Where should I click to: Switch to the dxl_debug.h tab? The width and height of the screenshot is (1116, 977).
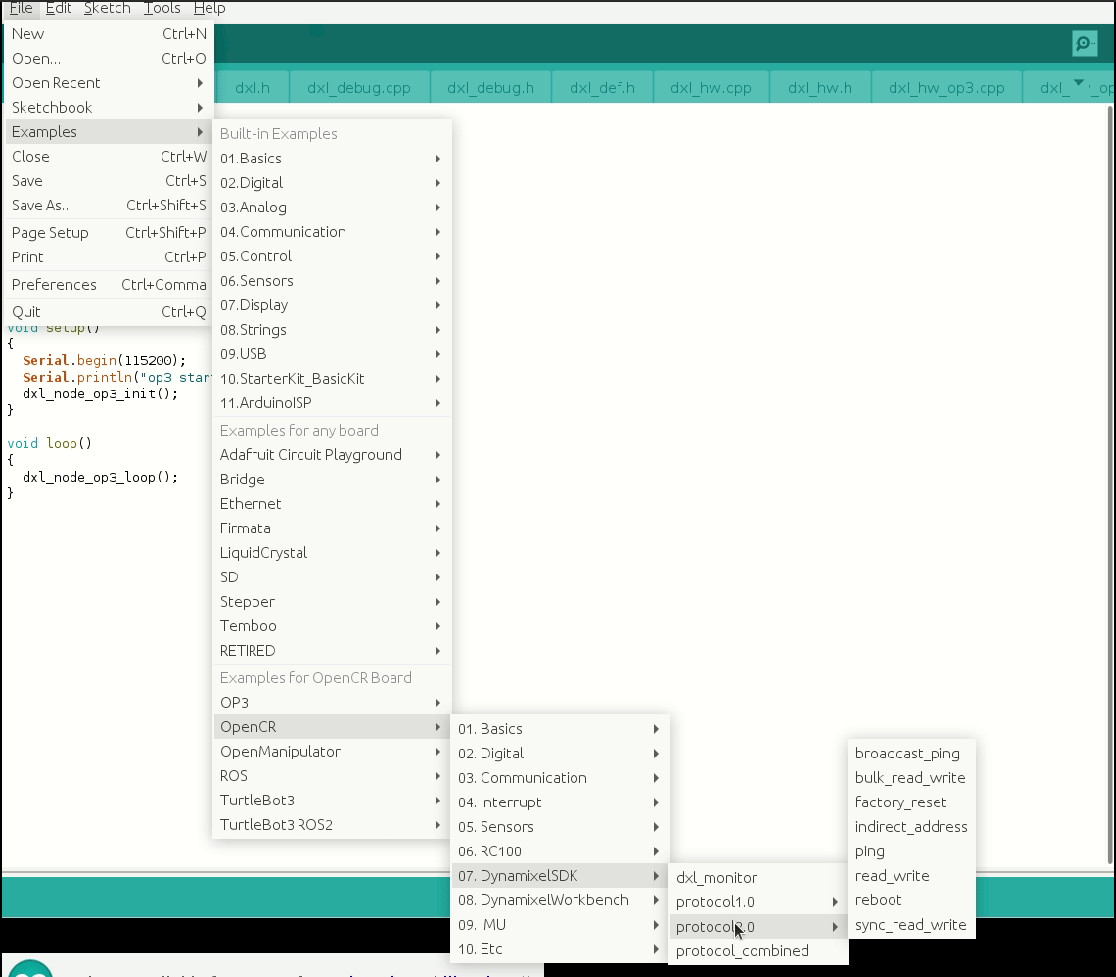pos(490,88)
